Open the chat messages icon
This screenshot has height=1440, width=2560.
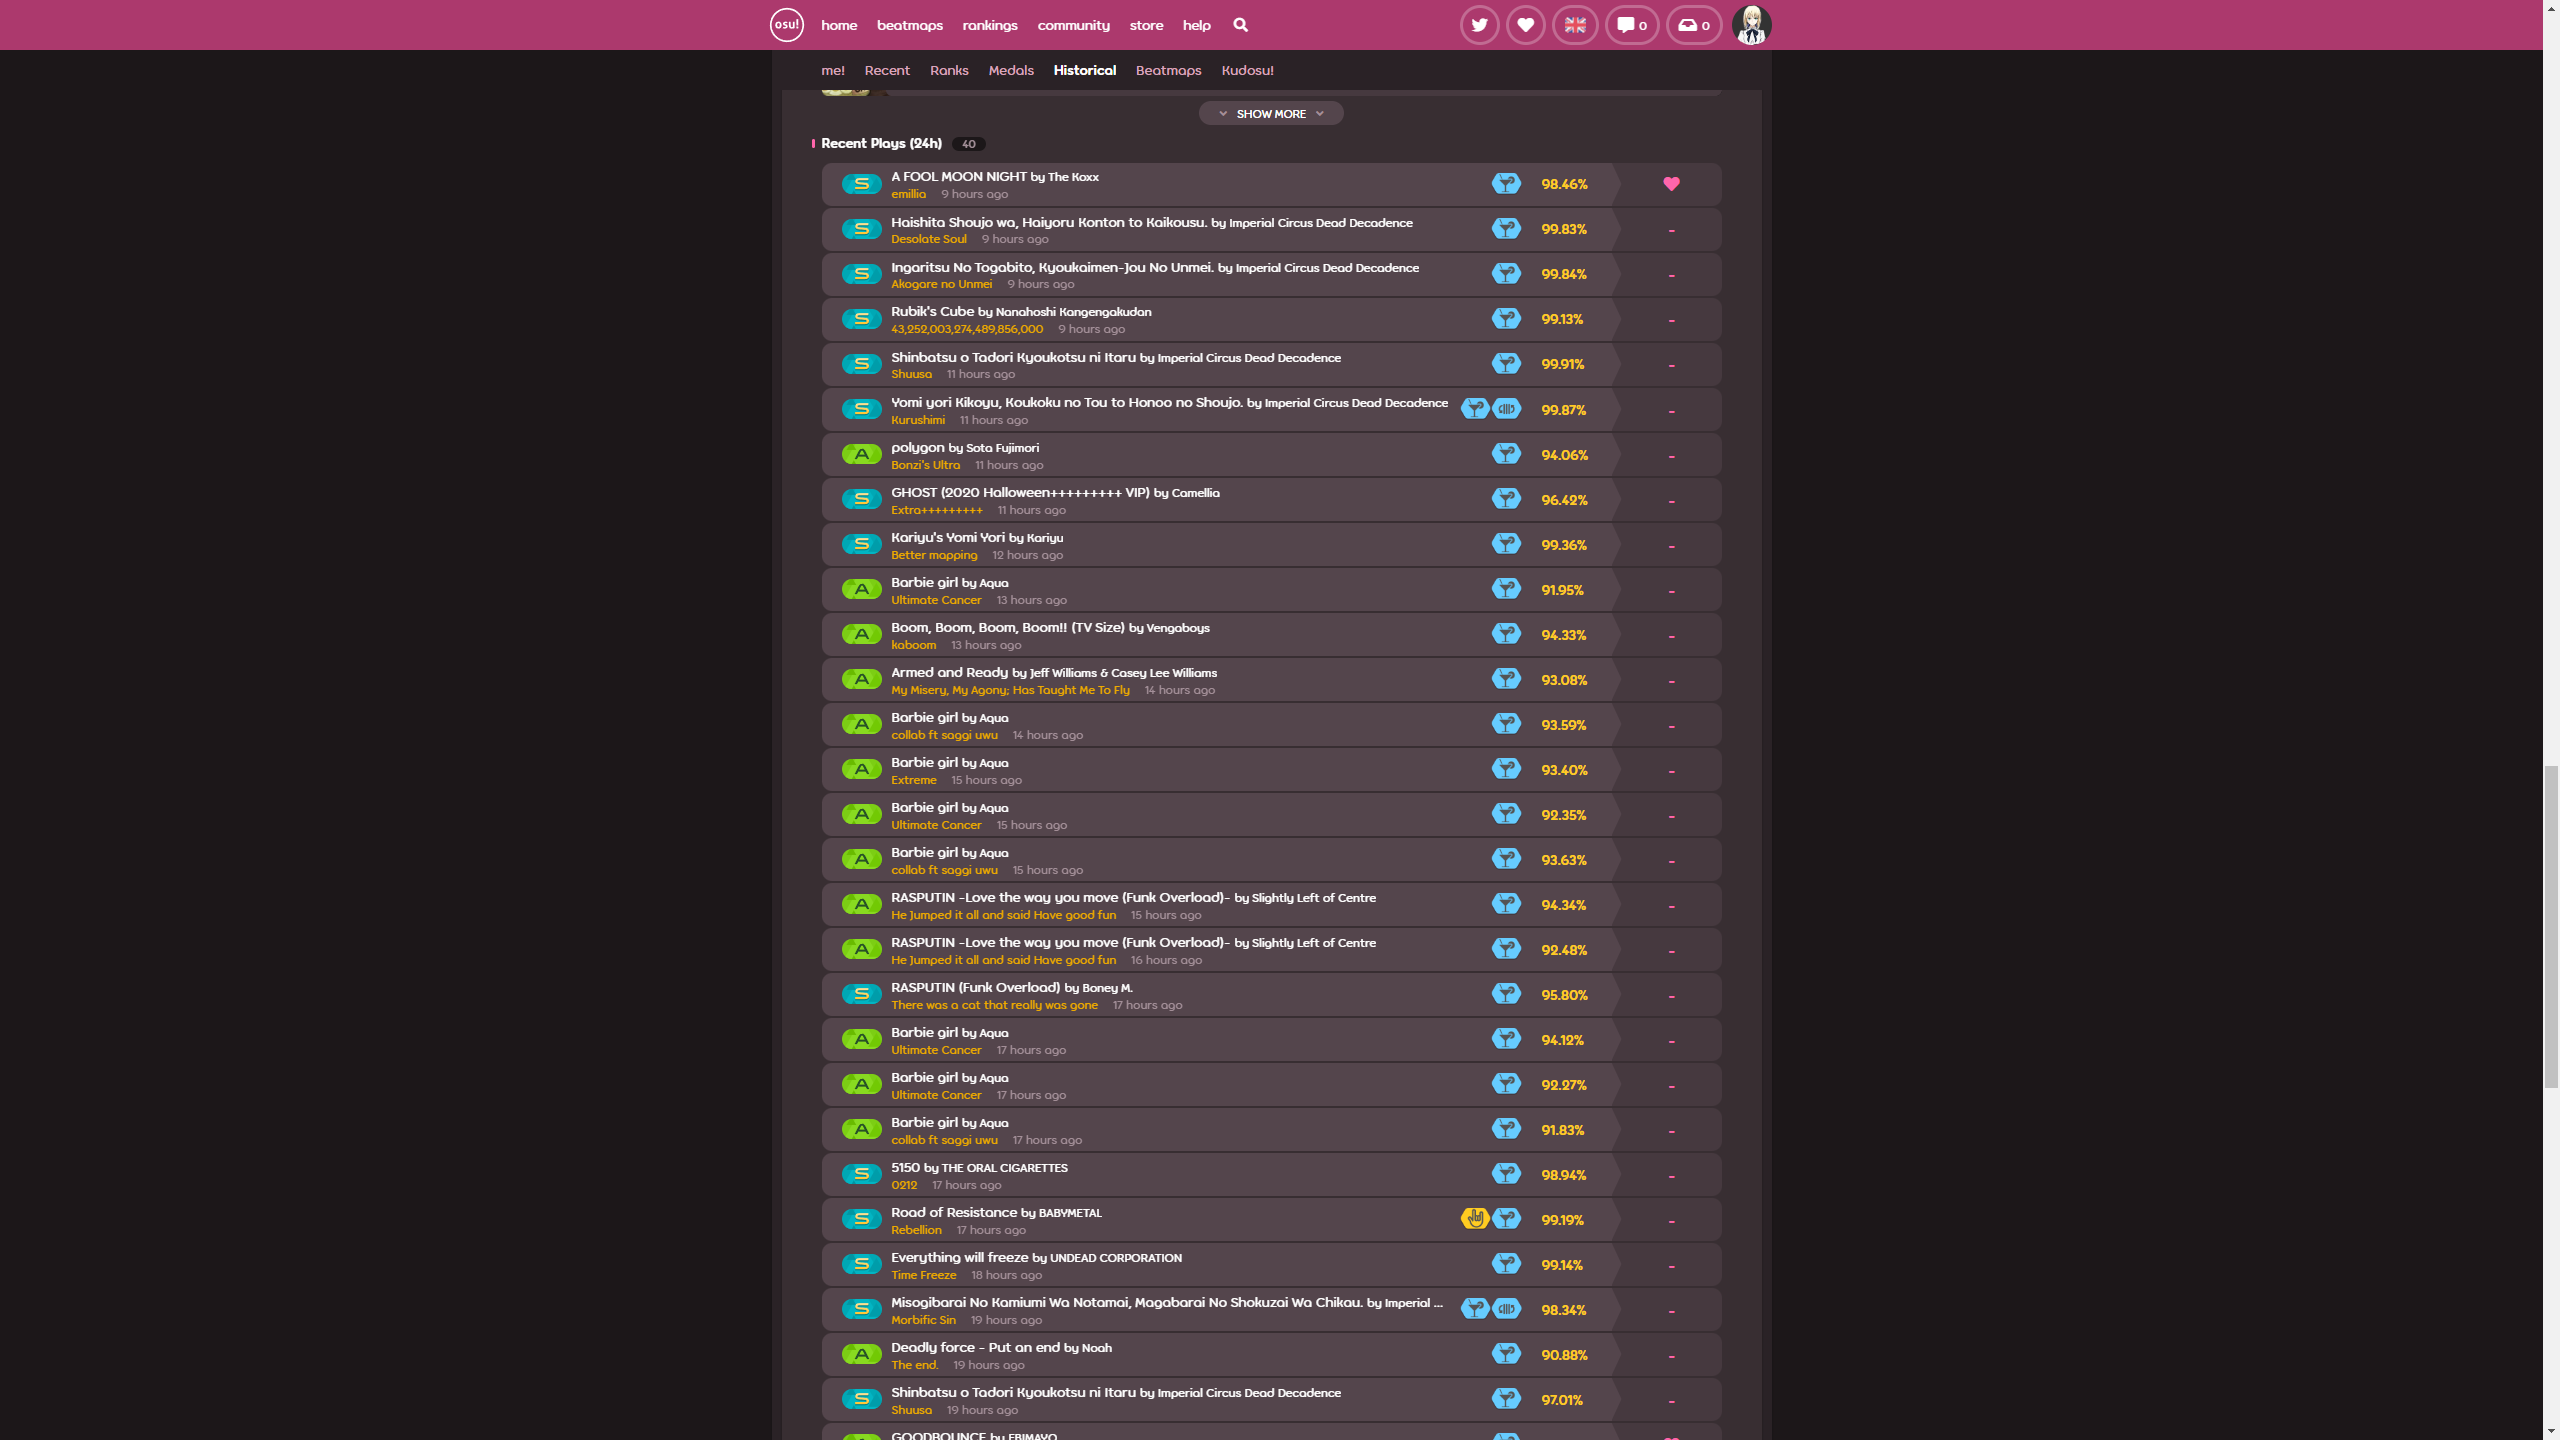[x=1632, y=25]
